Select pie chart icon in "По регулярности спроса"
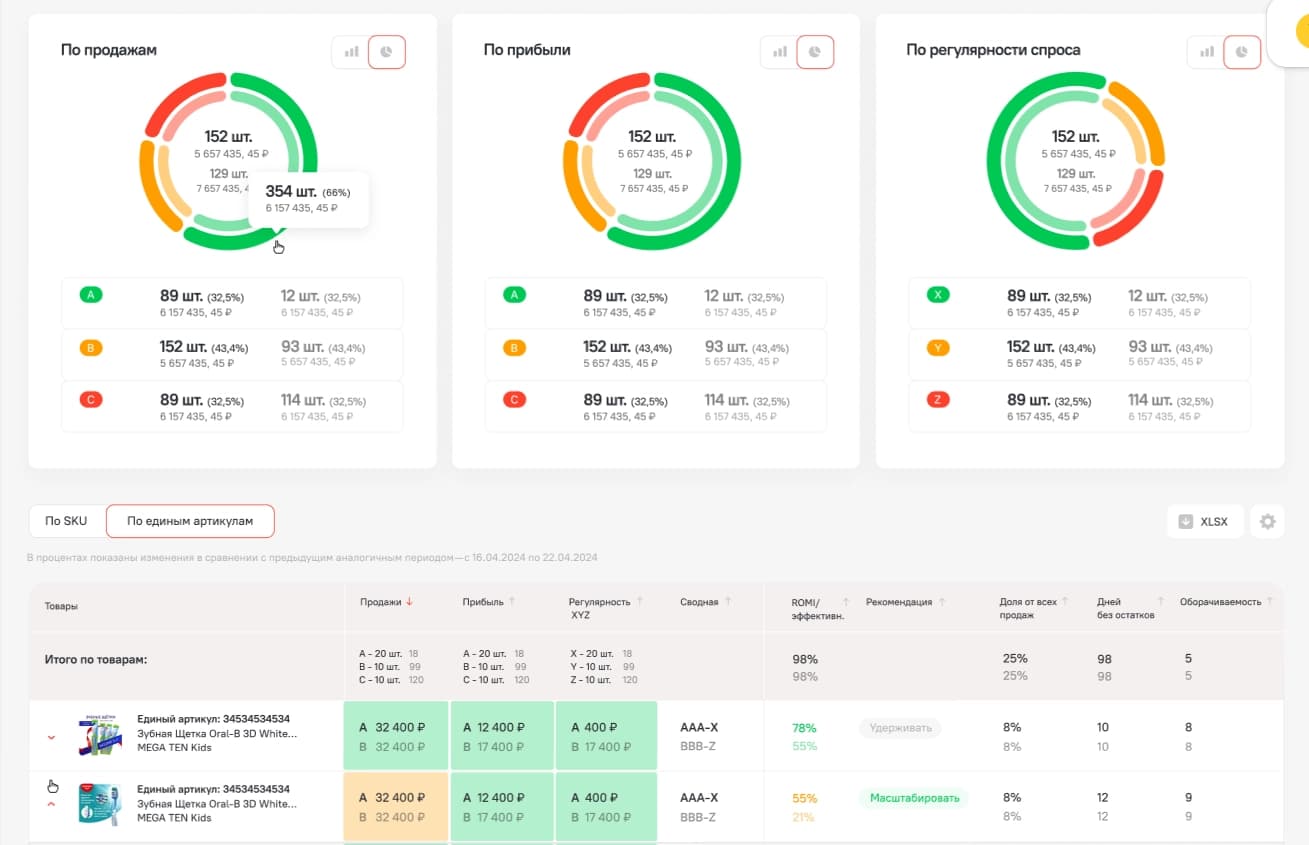Image resolution: width=1309 pixels, height=845 pixels. [1242, 52]
